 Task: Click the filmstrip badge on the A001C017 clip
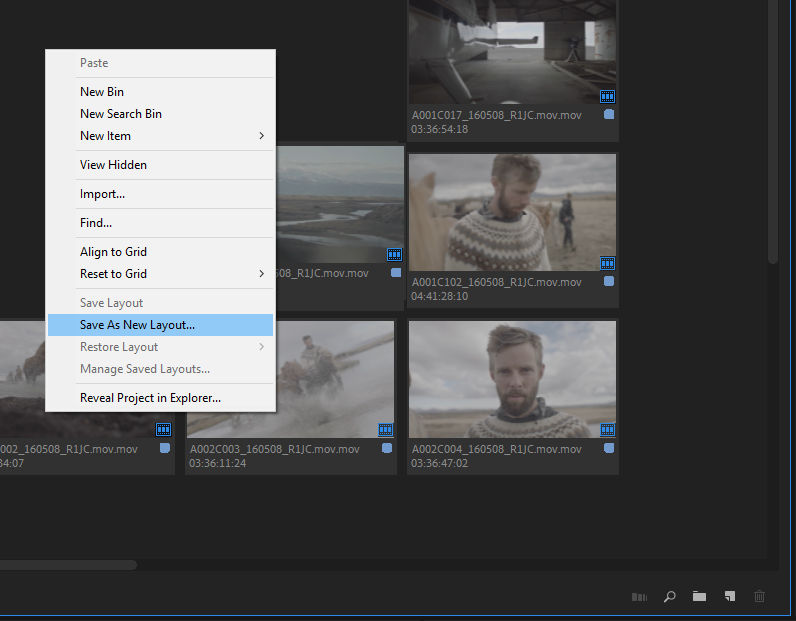click(x=607, y=96)
